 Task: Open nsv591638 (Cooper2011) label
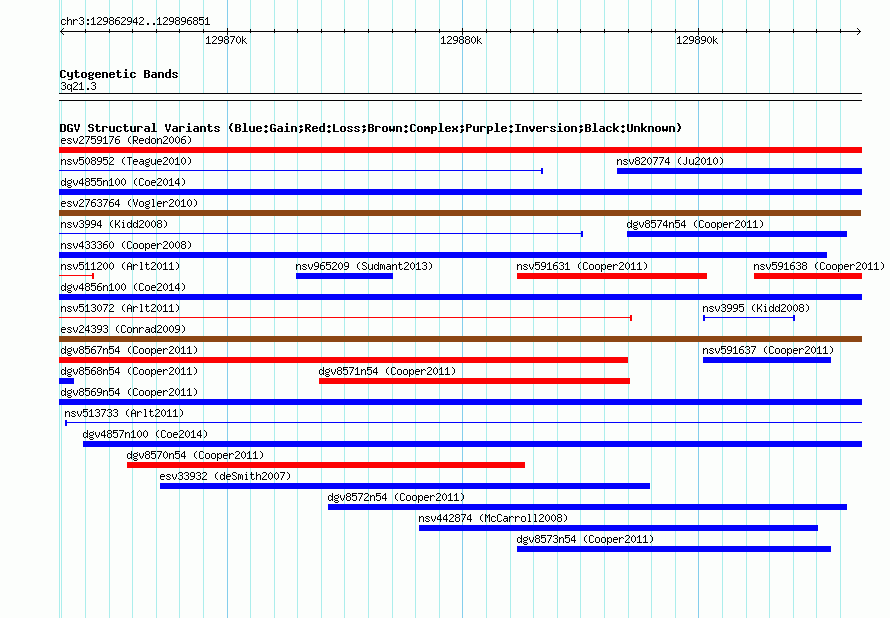[818, 266]
